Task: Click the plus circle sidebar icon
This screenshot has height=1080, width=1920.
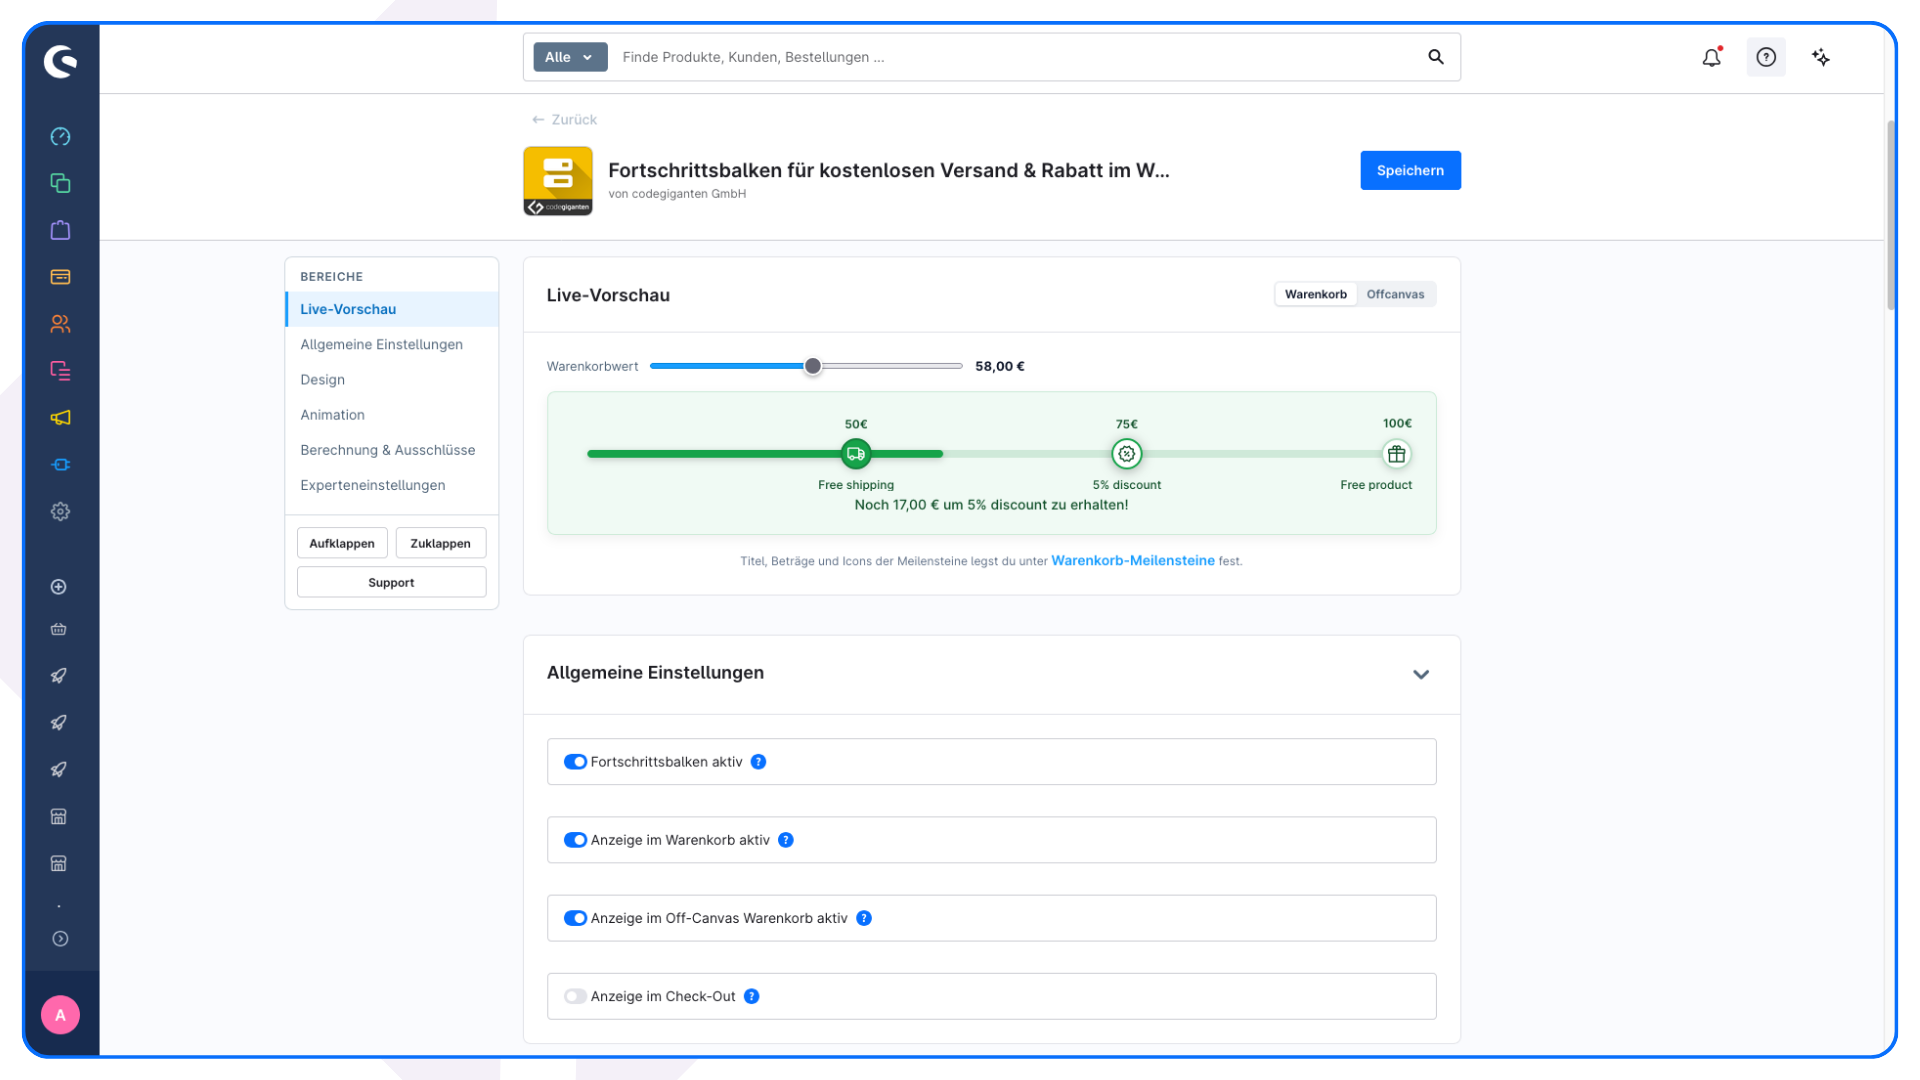Action: pos(59,587)
